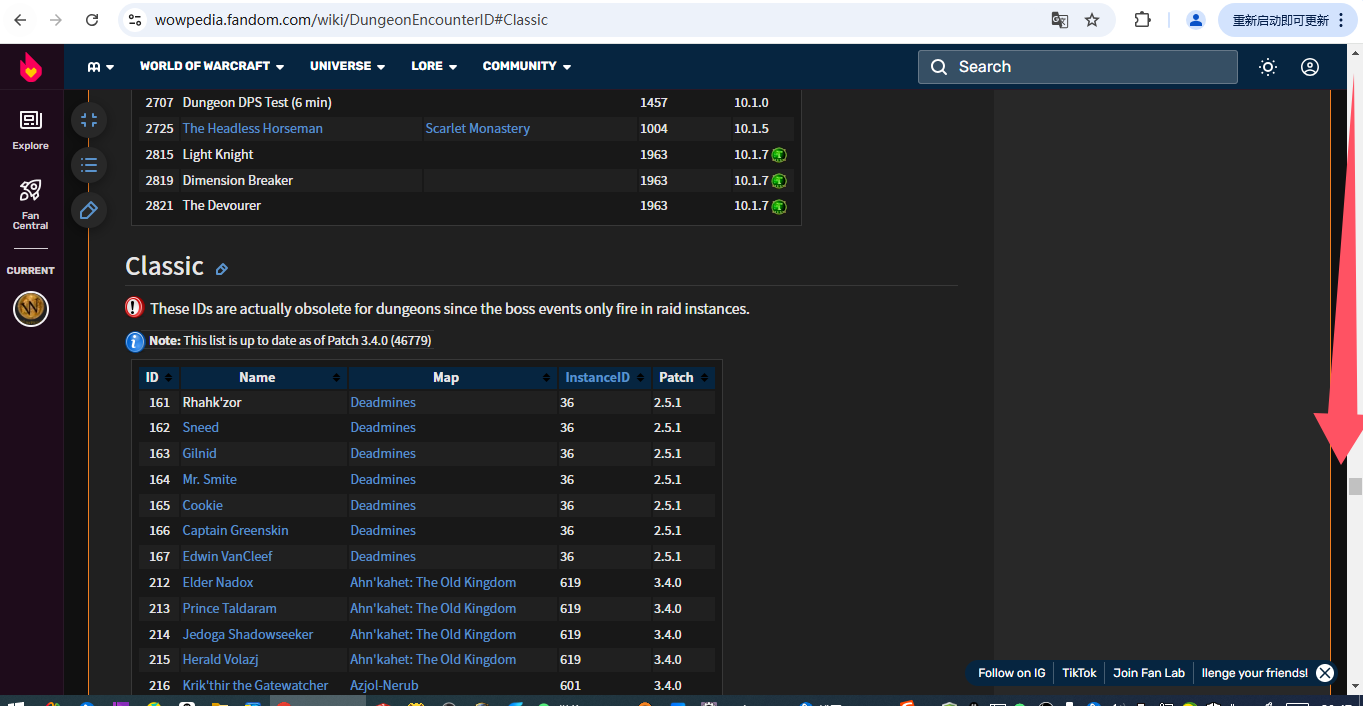Expand the wiki logo dropdown menu
1363x706 pixels.
[101, 67]
